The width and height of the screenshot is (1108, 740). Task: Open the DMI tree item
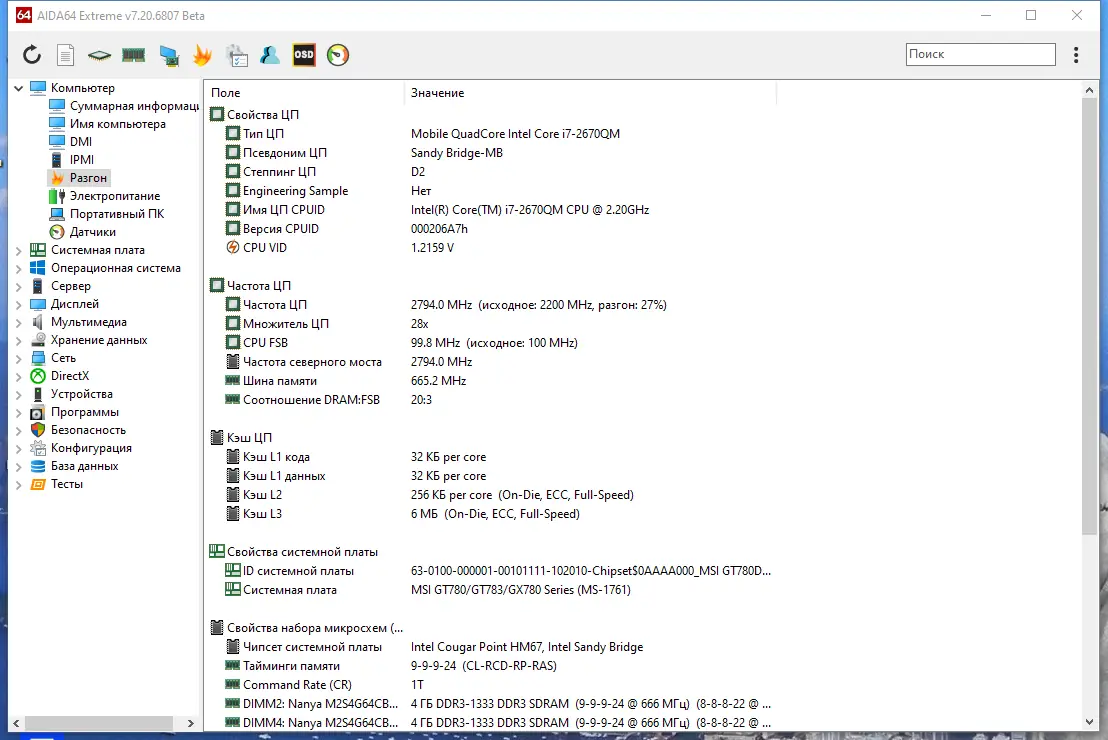pyautogui.click(x=81, y=142)
